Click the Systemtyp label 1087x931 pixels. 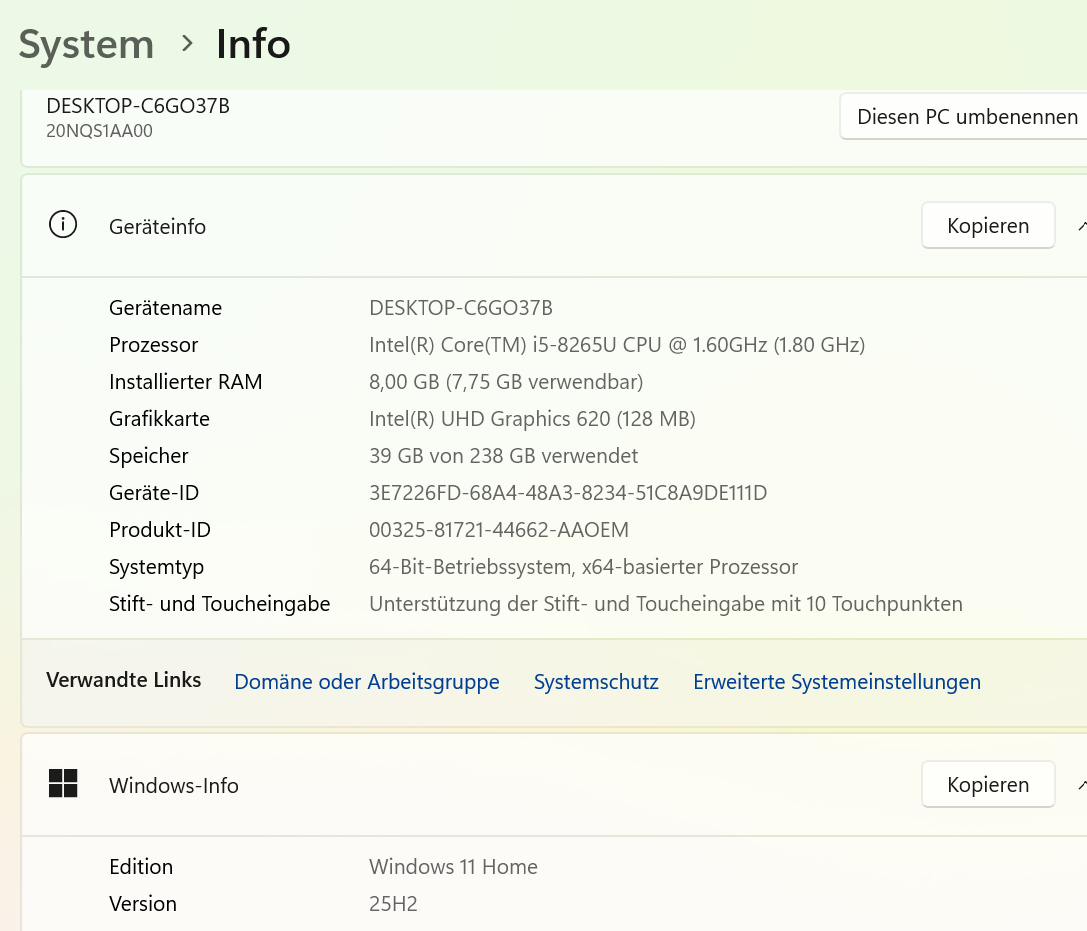click(x=157, y=567)
